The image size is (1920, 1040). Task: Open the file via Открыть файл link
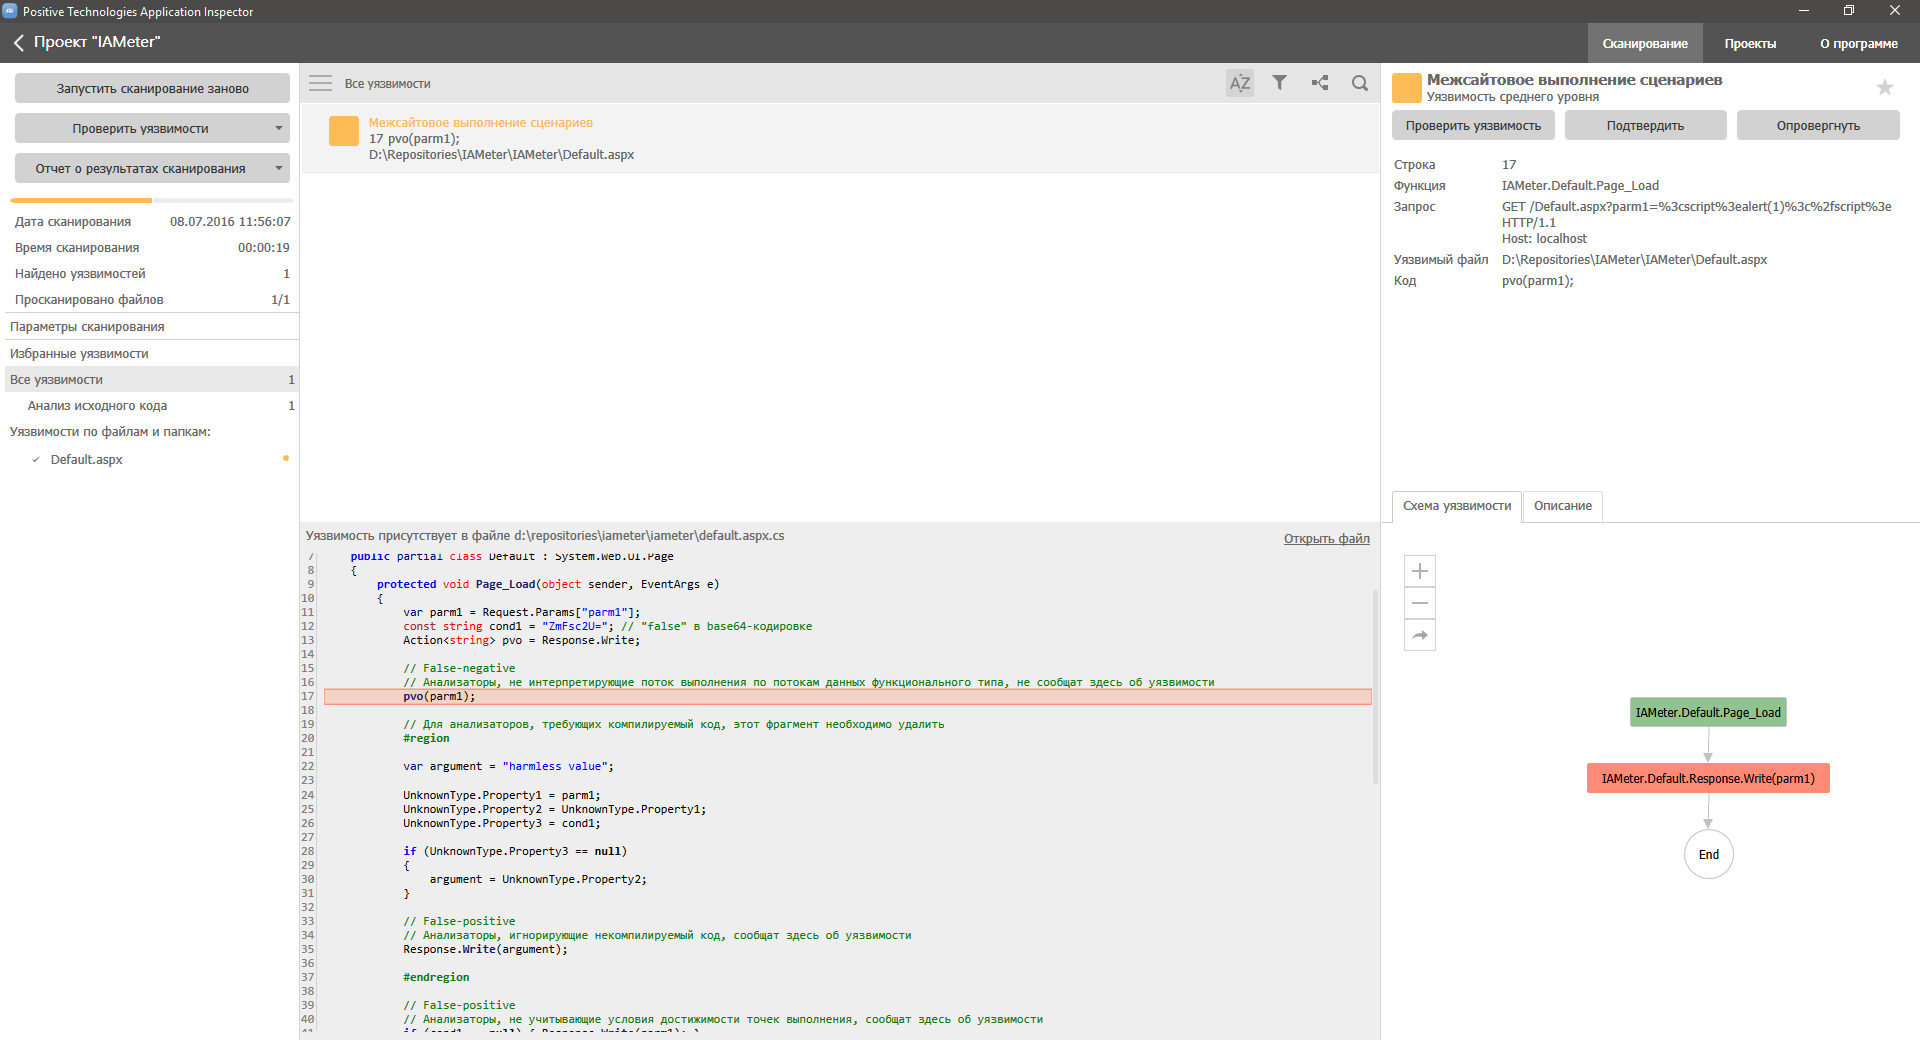click(1326, 538)
